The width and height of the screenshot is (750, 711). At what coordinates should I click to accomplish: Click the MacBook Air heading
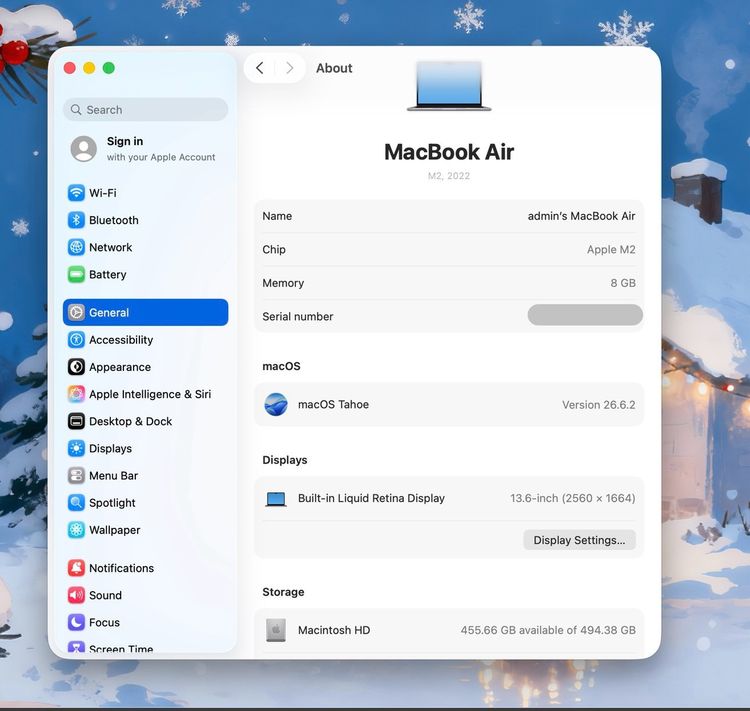[449, 152]
